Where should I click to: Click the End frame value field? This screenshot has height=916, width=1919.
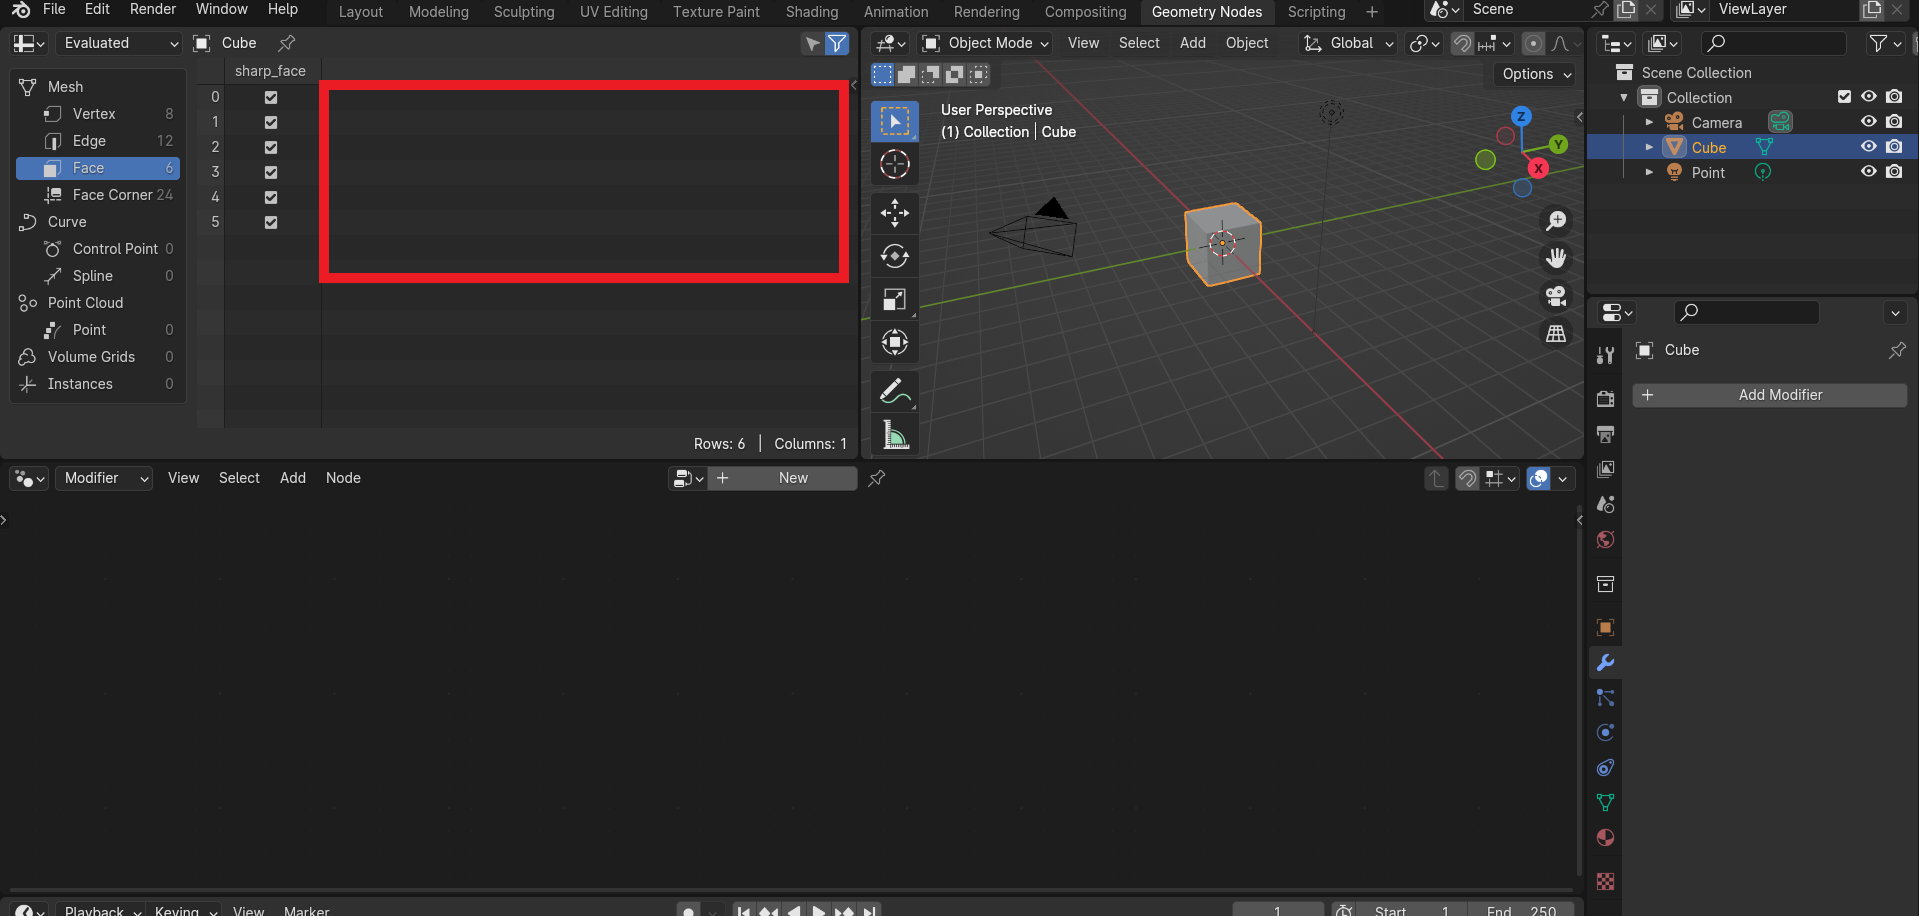pyautogui.click(x=1520, y=911)
